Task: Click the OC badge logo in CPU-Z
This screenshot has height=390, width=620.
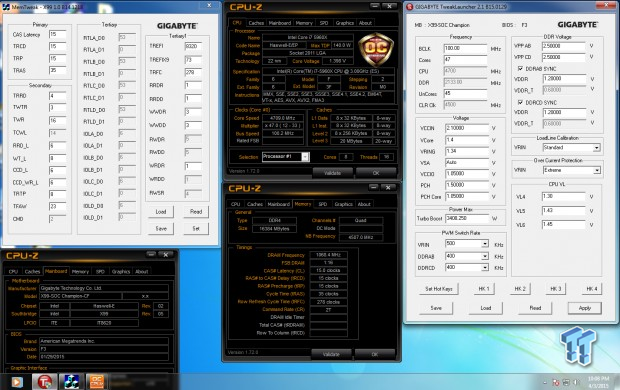Action: click(376, 49)
